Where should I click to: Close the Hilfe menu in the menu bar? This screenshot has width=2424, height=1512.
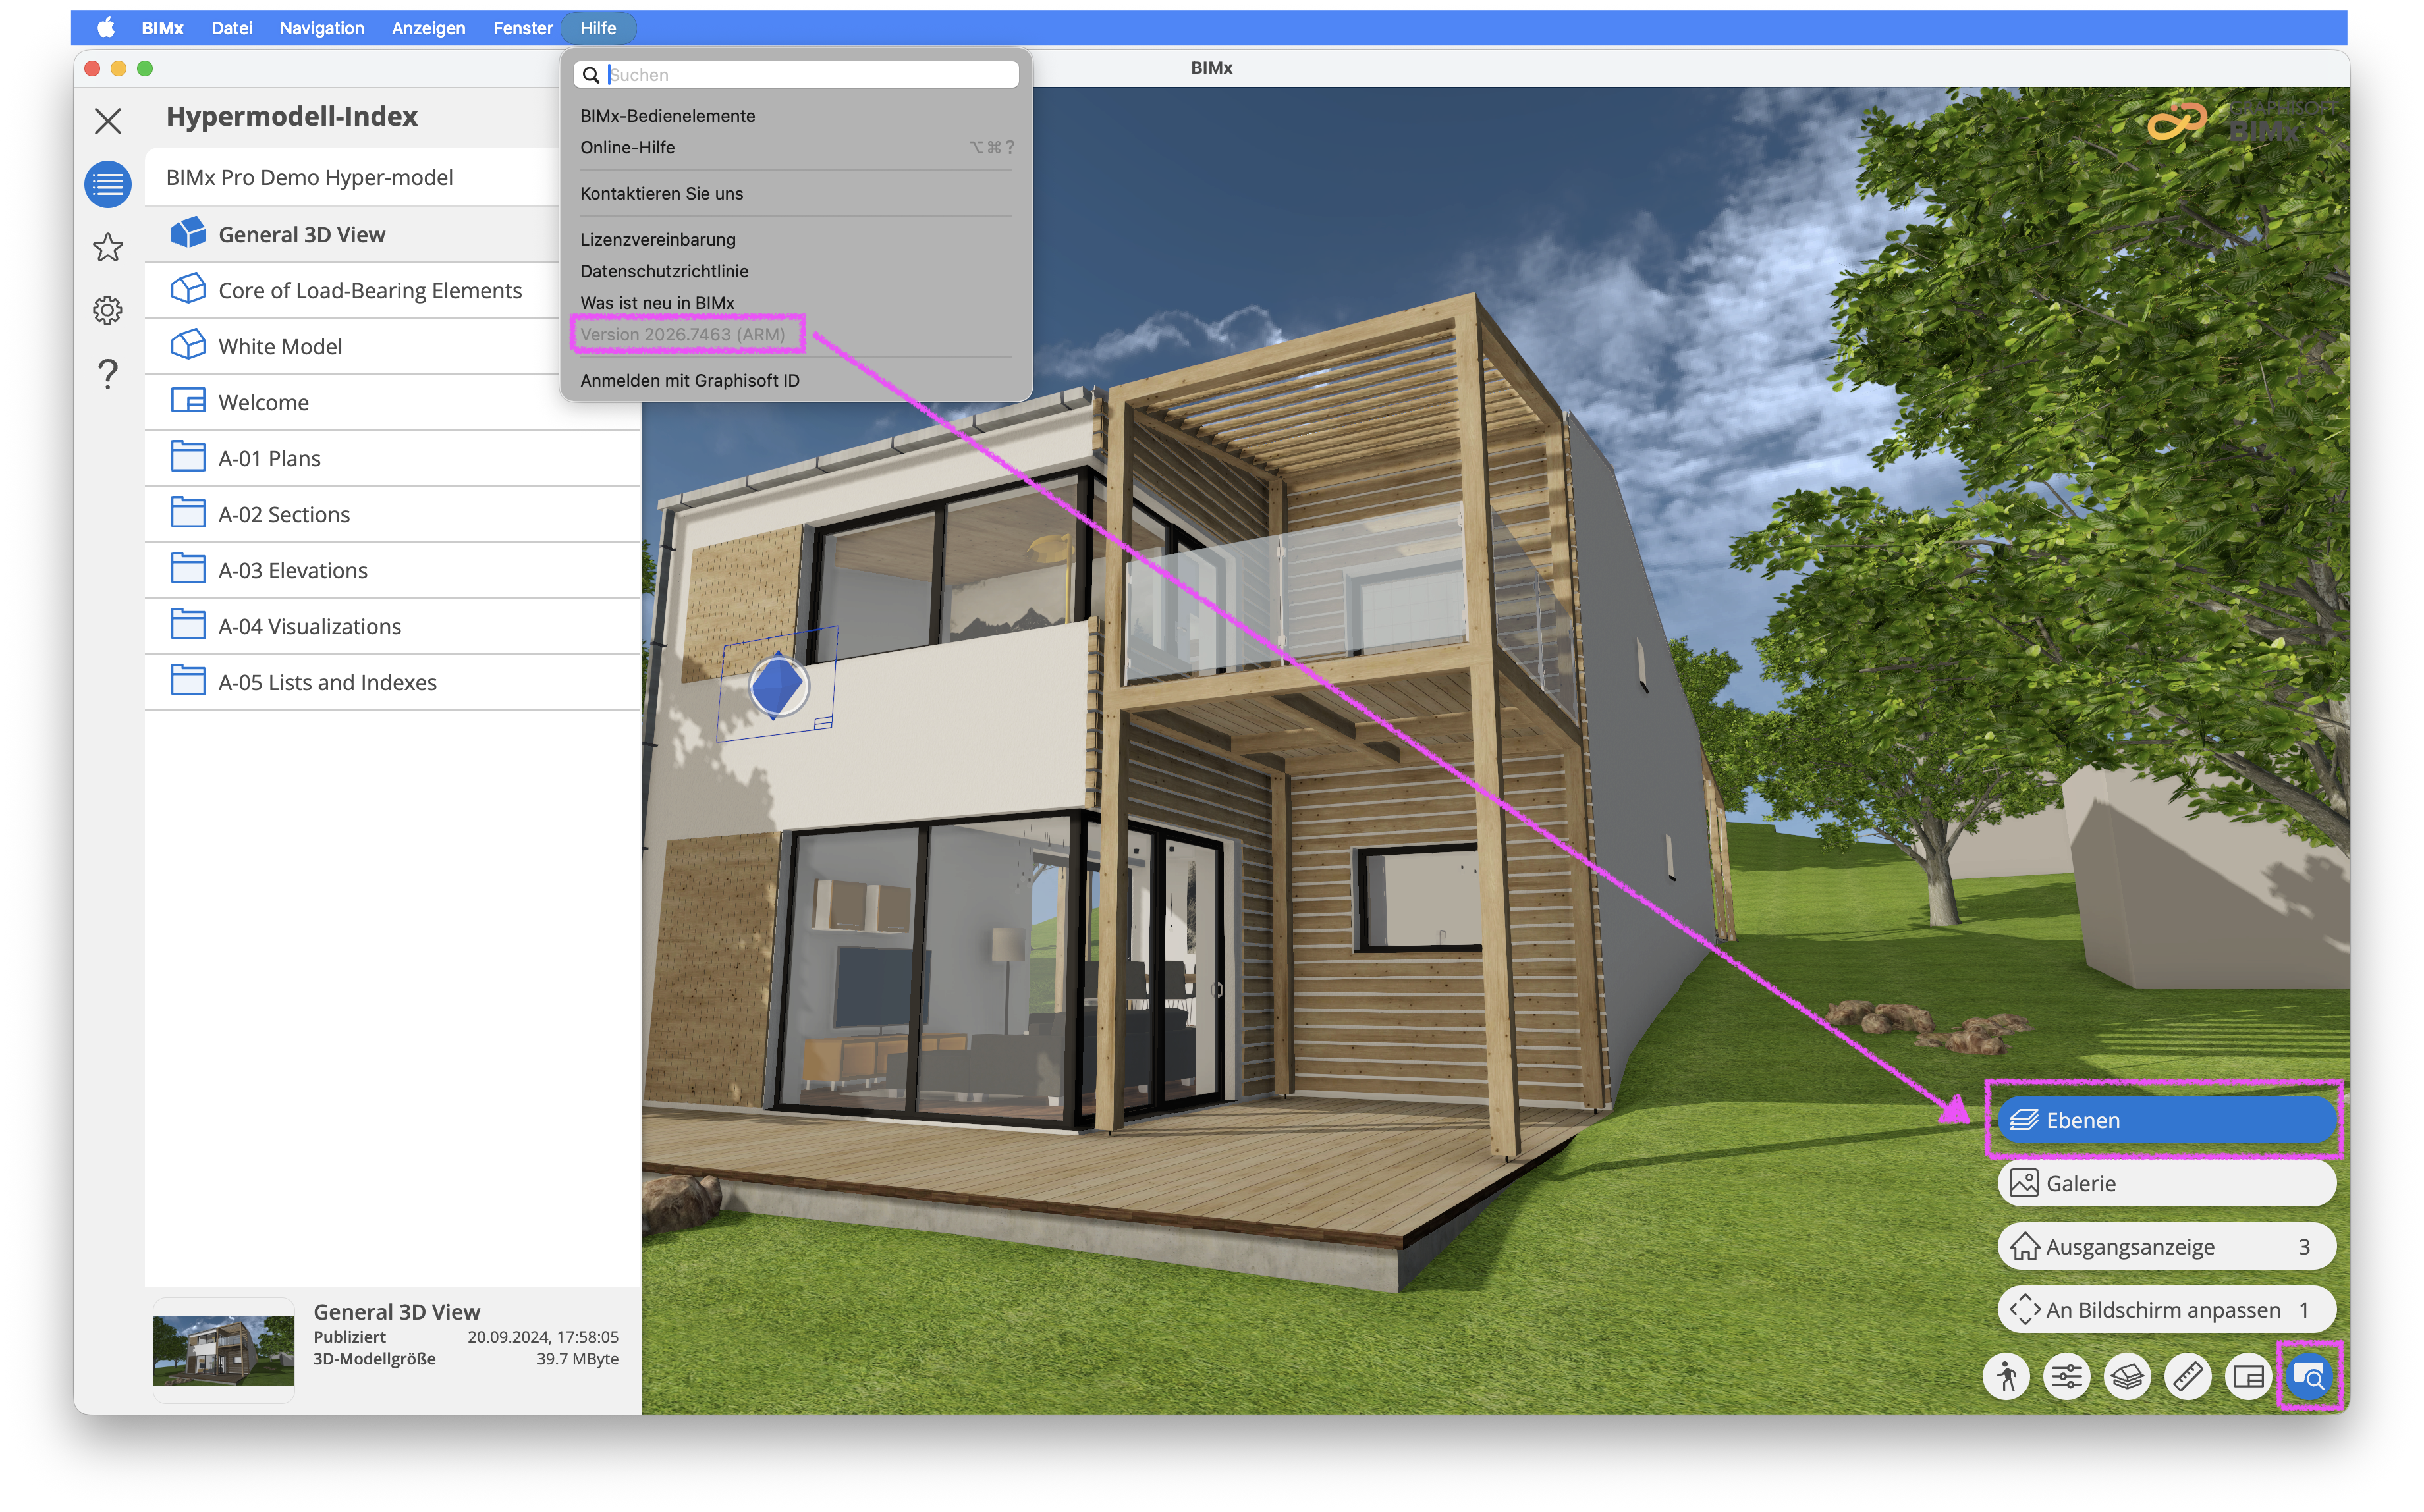click(598, 28)
